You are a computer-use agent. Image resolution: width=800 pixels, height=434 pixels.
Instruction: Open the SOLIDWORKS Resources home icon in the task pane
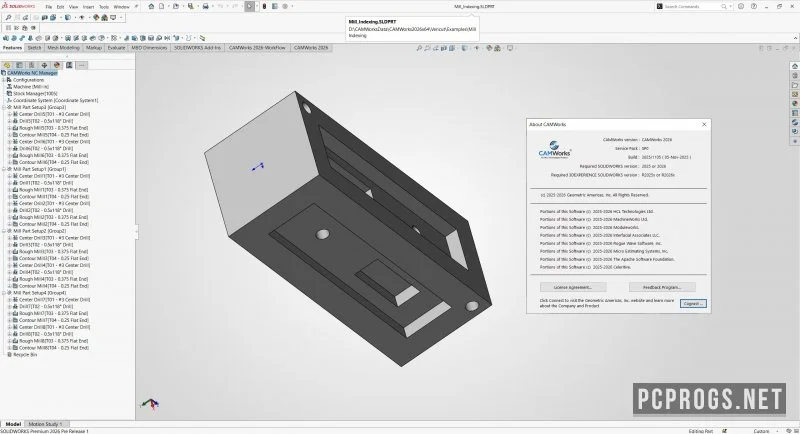(795, 66)
